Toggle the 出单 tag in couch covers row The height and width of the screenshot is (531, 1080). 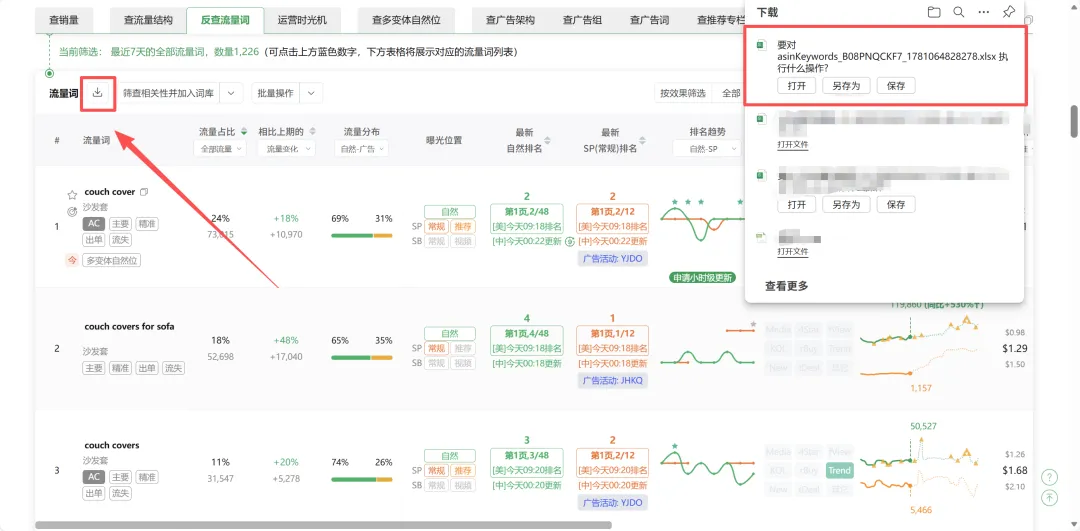94,493
